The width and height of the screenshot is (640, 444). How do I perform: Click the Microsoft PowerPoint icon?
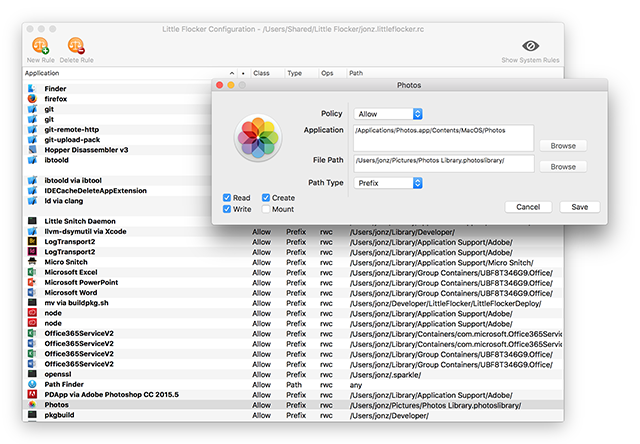[32, 282]
